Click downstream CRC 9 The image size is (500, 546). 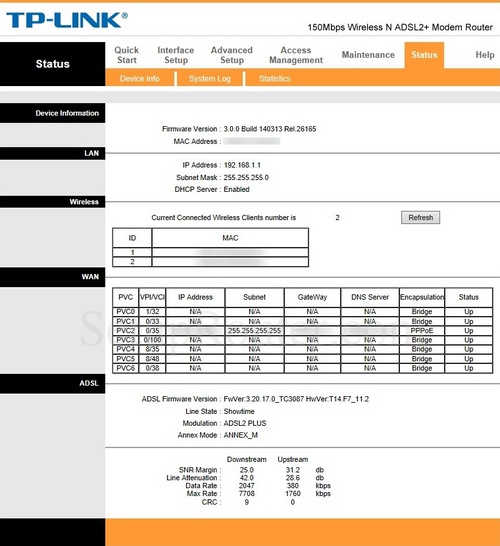247,502
